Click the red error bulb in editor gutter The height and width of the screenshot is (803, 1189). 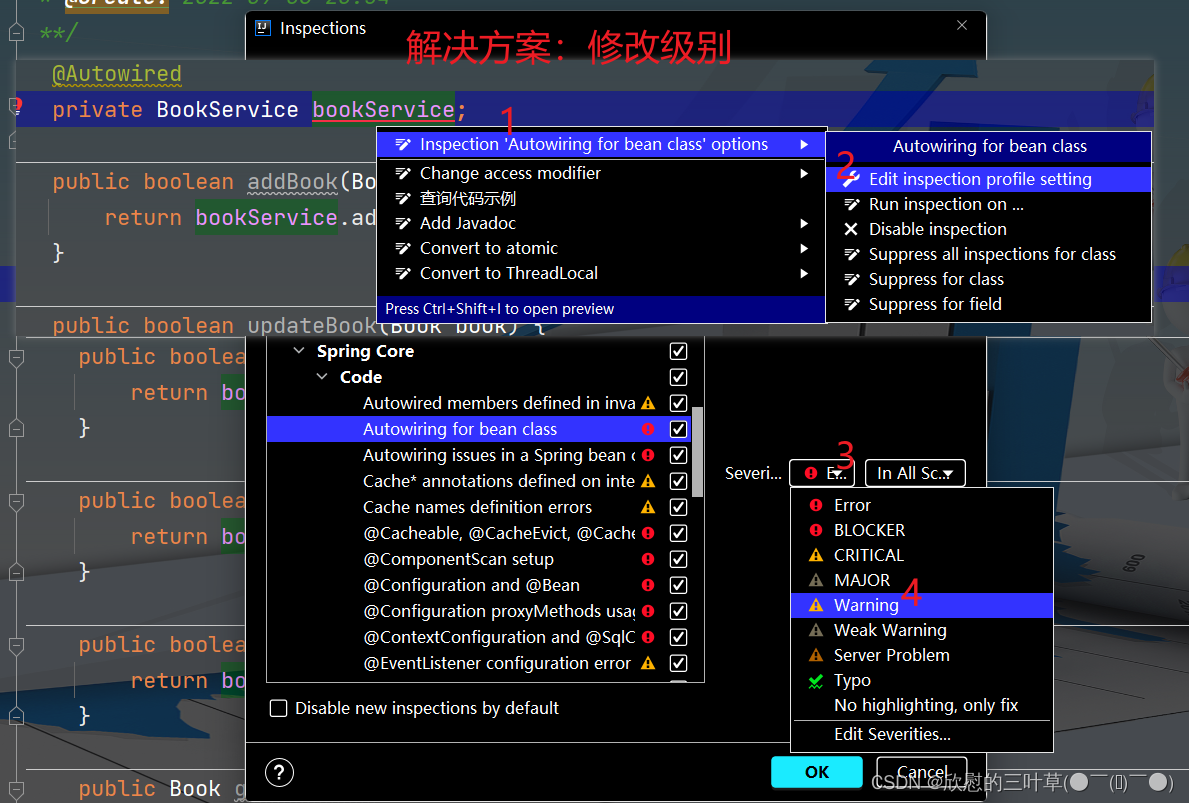17,105
